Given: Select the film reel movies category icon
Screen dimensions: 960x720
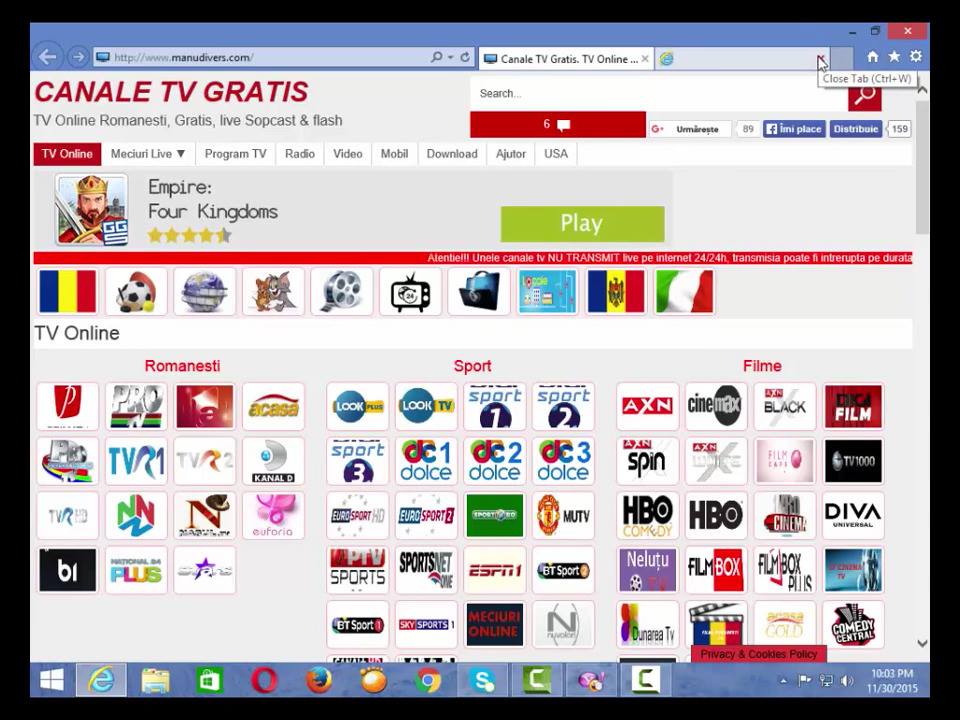Looking at the screenshot, I should (342, 291).
